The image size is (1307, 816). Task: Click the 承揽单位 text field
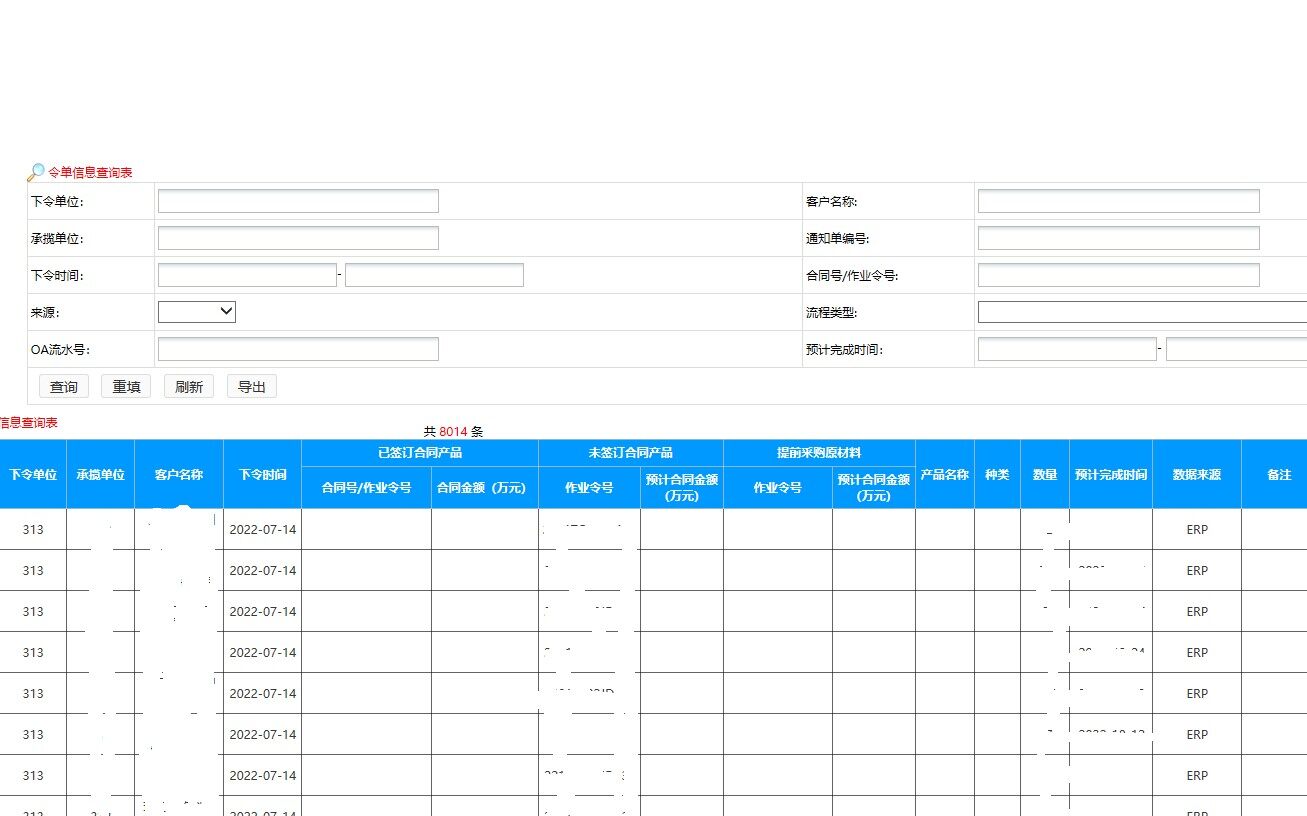click(298, 238)
